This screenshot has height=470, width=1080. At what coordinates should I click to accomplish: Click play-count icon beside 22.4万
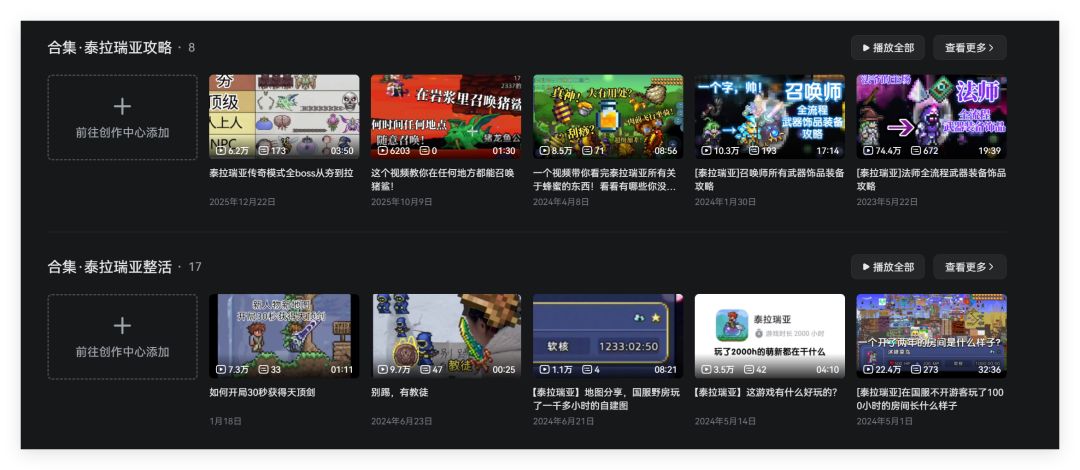pyautogui.click(x=868, y=369)
